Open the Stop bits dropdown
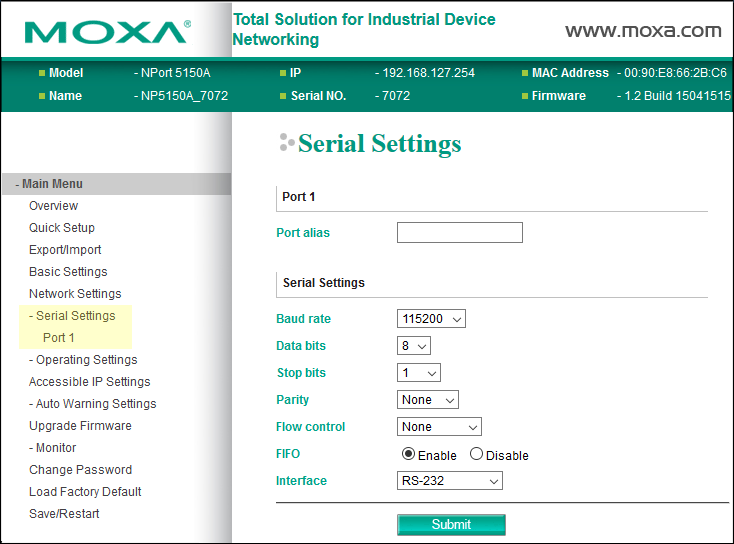Image resolution: width=734 pixels, height=544 pixels. point(419,373)
